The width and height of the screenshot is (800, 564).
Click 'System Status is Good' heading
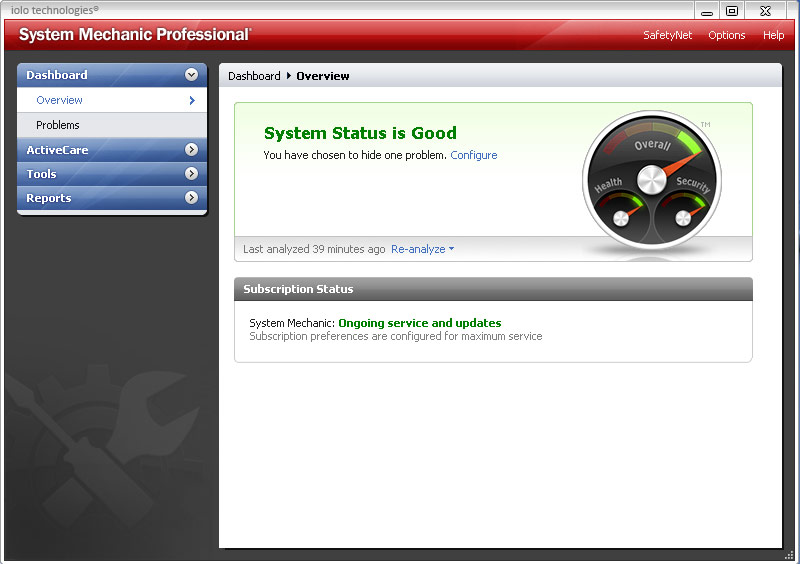click(360, 133)
